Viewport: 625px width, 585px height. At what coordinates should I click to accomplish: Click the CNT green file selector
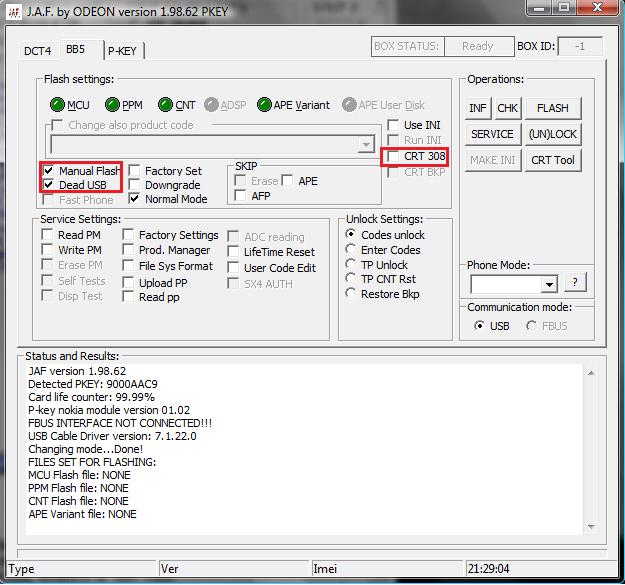pos(165,105)
